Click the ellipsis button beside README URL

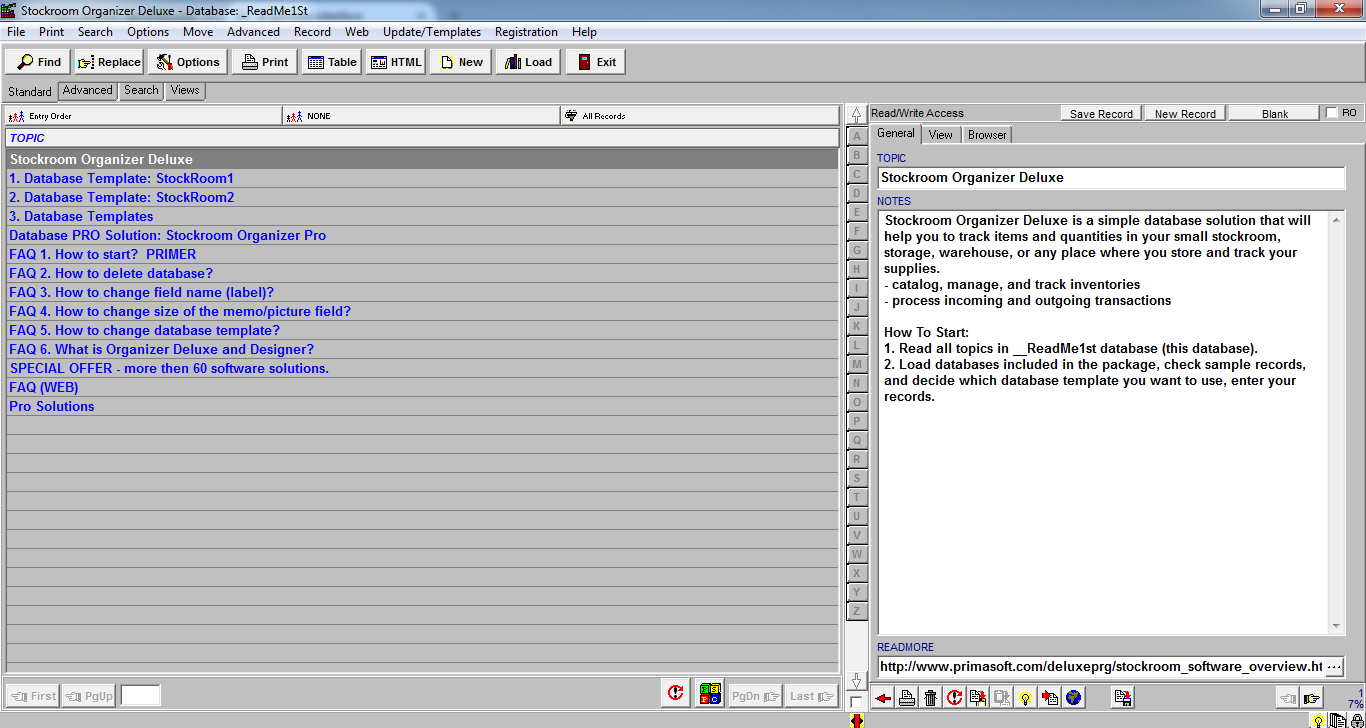click(x=1334, y=666)
